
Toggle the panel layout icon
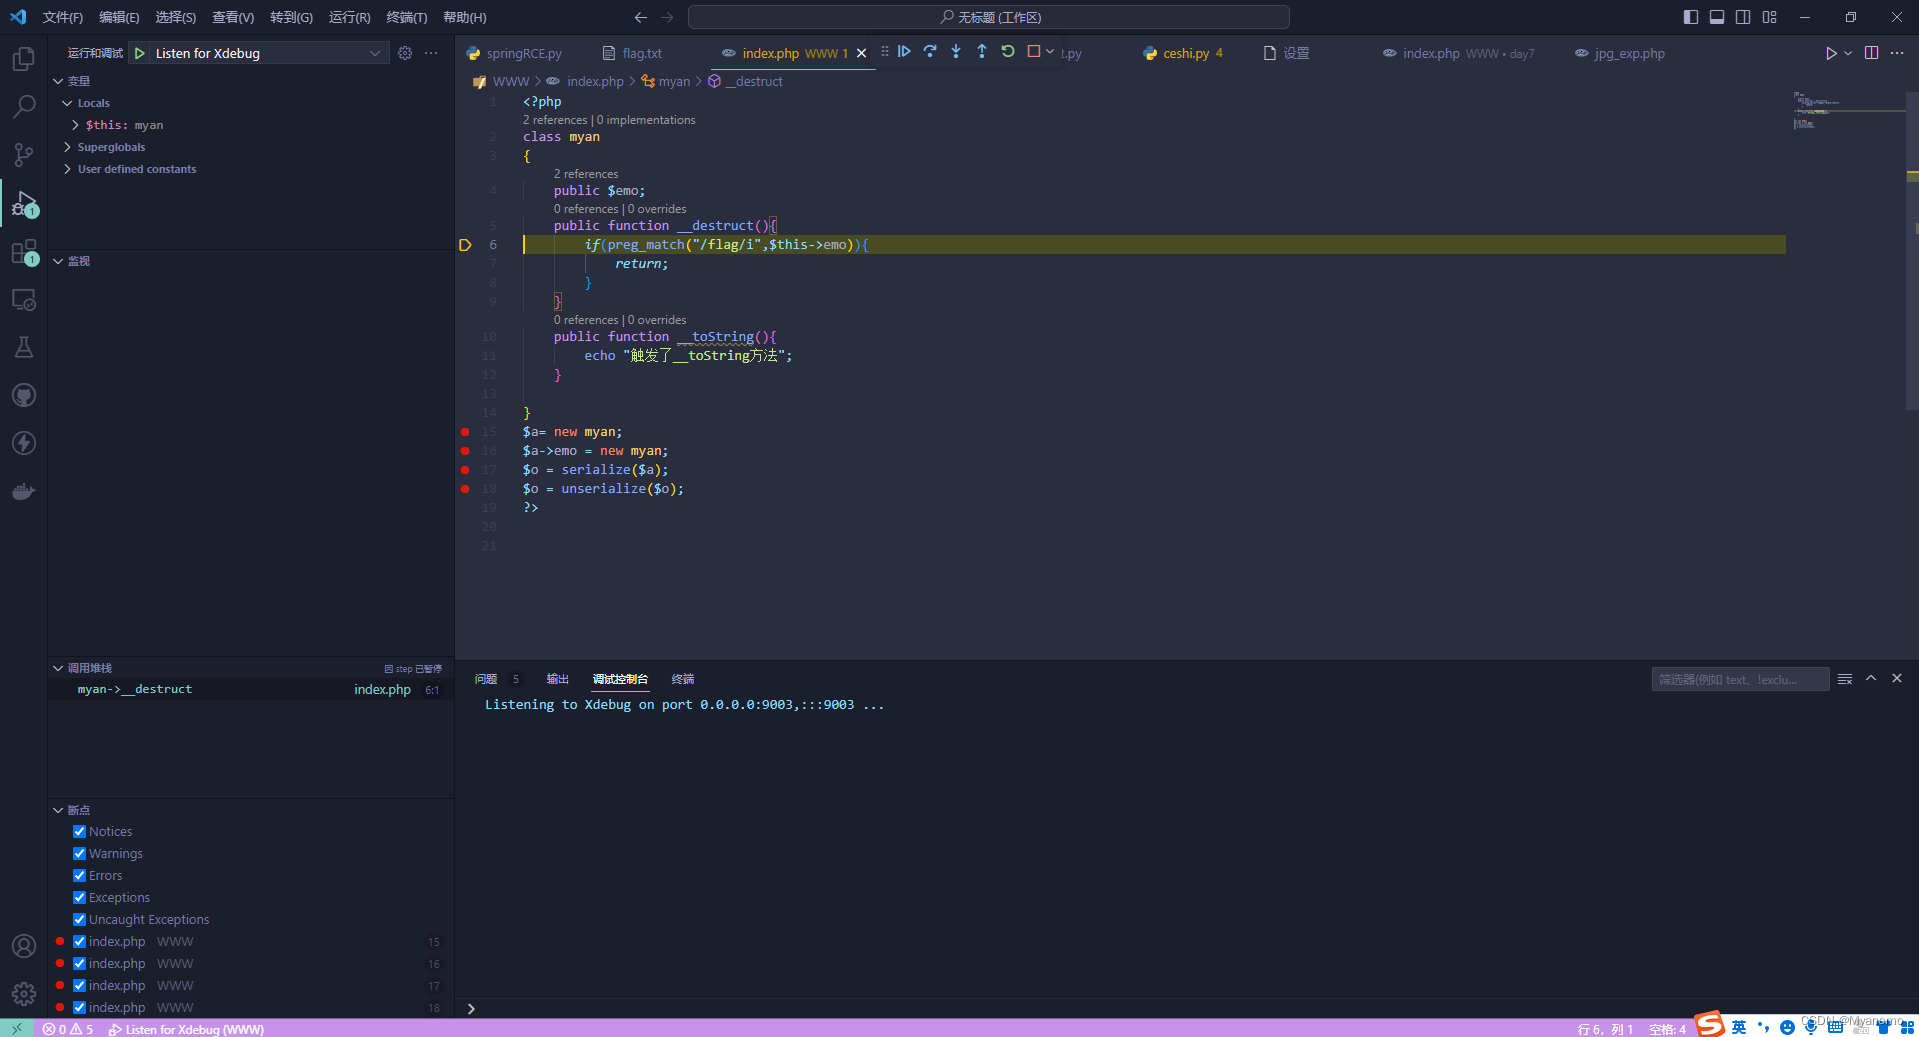[1717, 17]
